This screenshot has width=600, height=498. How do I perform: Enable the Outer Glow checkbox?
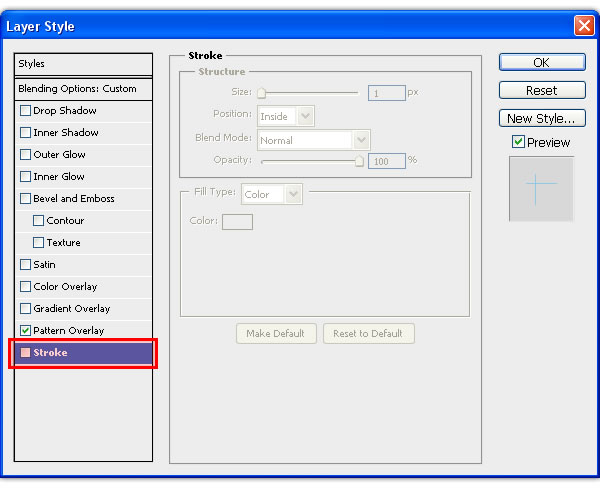25,154
